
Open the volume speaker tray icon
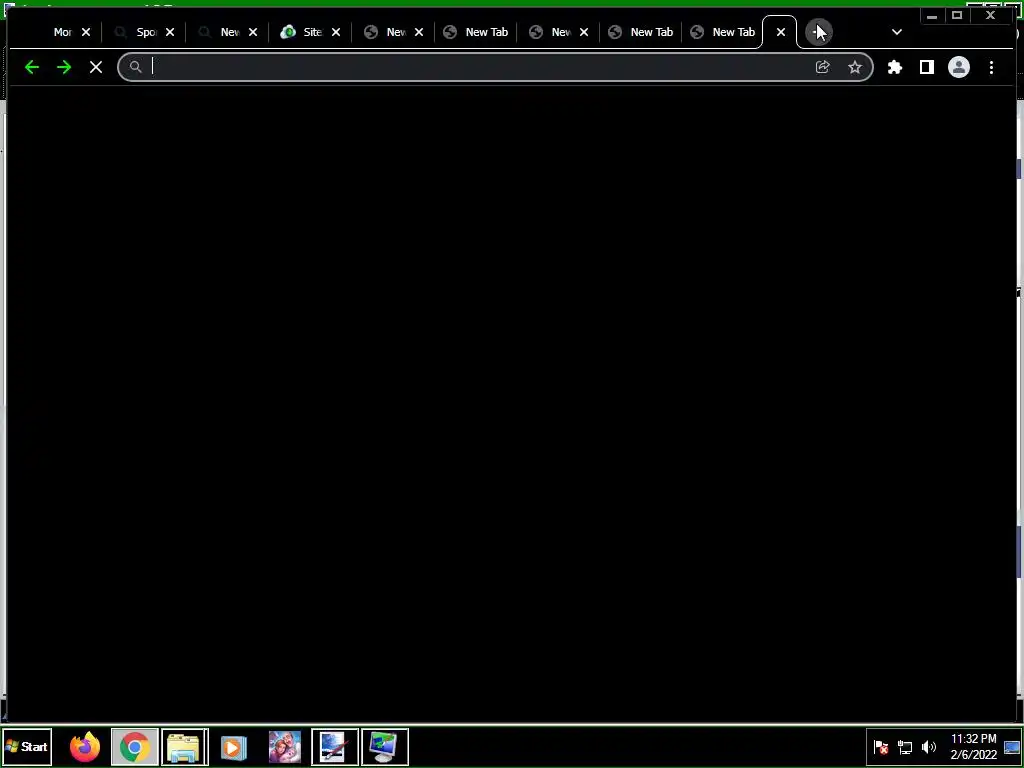(x=929, y=746)
